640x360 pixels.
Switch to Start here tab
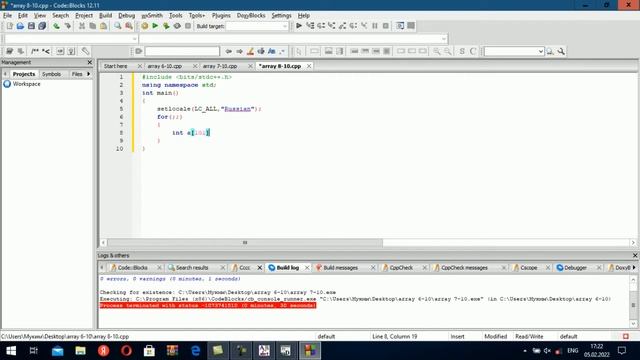[x=116, y=66]
